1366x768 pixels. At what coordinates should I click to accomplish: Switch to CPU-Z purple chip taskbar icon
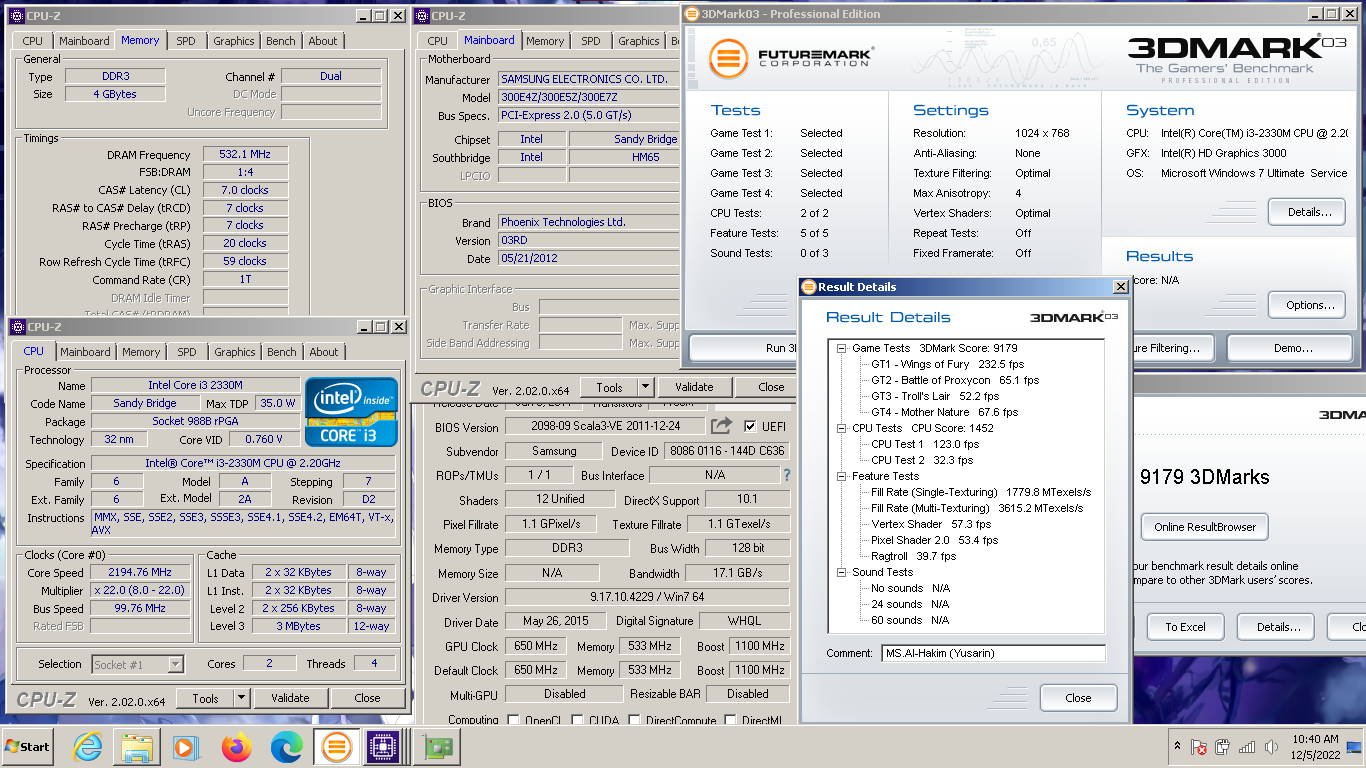point(381,746)
